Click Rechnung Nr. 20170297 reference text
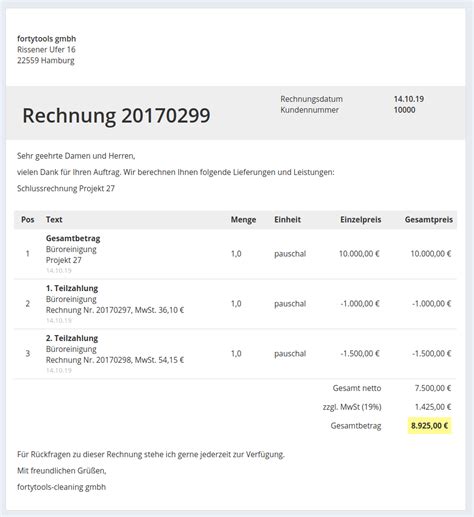474x517 pixels. [88, 310]
